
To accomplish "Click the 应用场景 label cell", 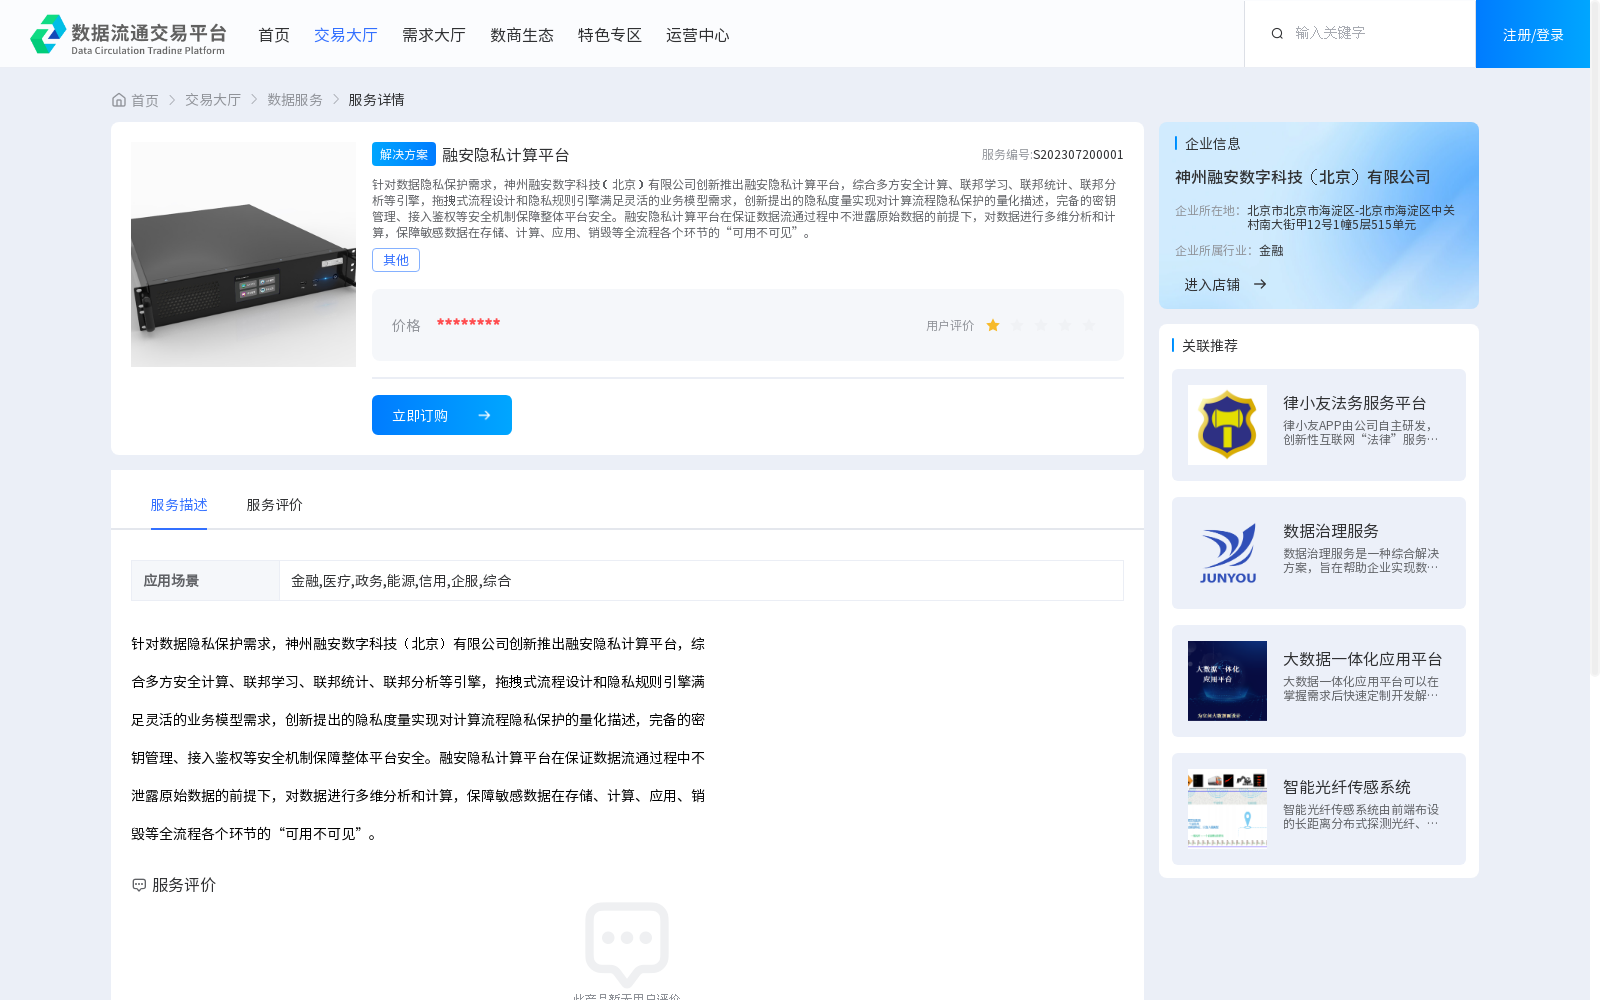I will 205,581.
